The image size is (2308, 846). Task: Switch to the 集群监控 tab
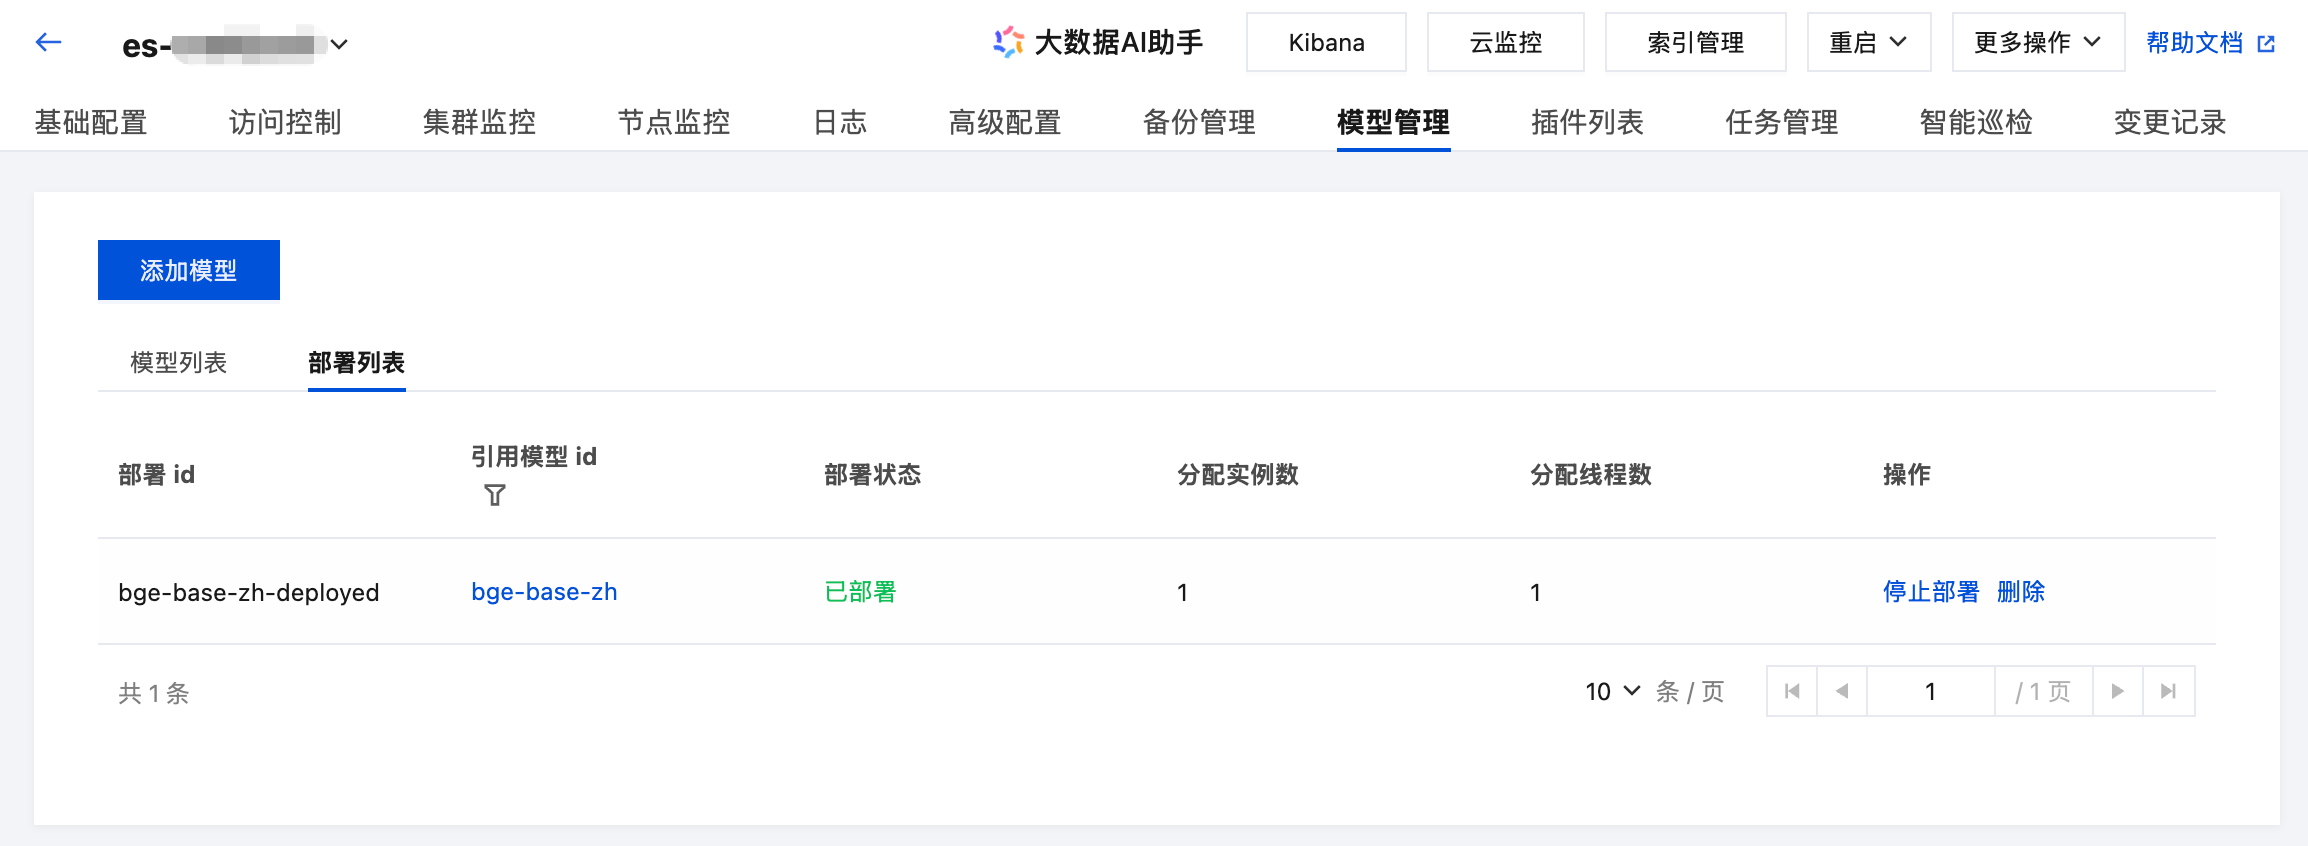click(479, 122)
